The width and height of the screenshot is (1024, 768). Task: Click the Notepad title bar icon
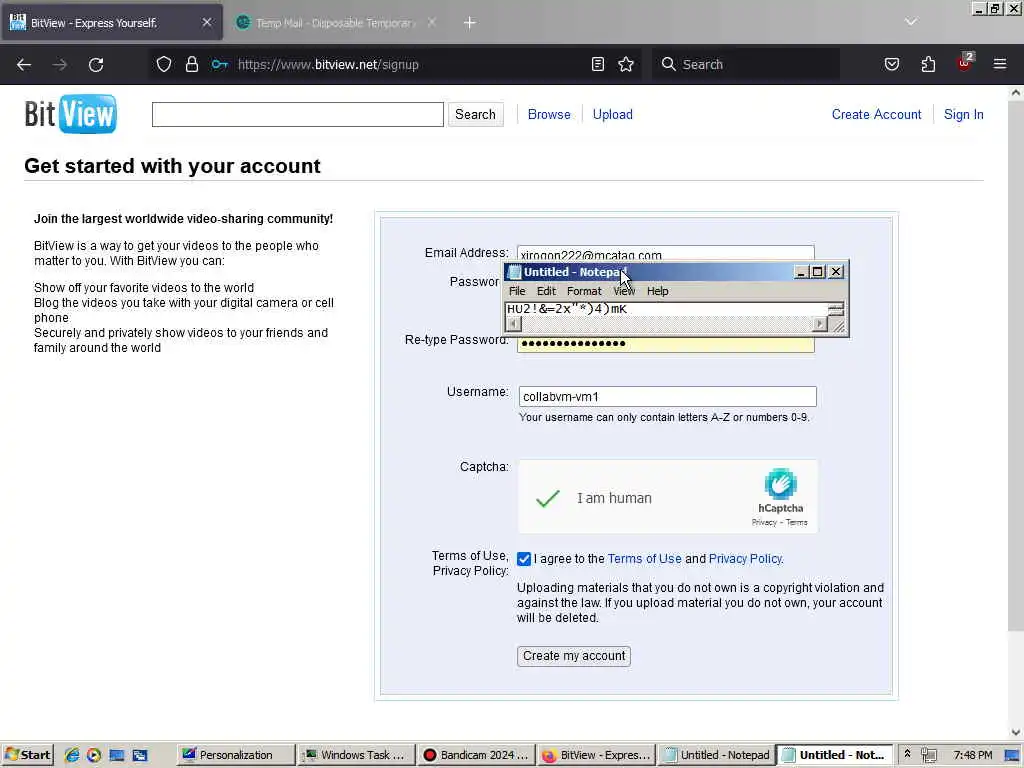click(x=515, y=272)
